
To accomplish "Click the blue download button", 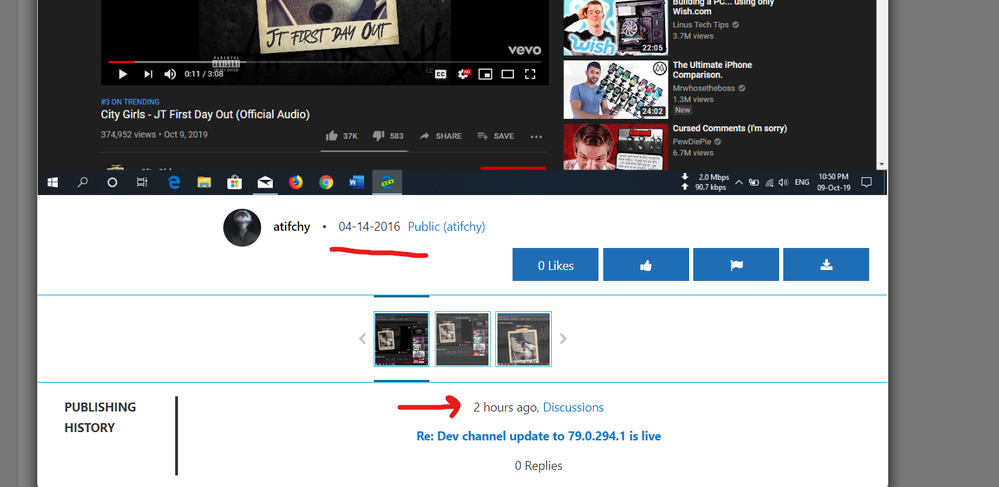I will [826, 265].
